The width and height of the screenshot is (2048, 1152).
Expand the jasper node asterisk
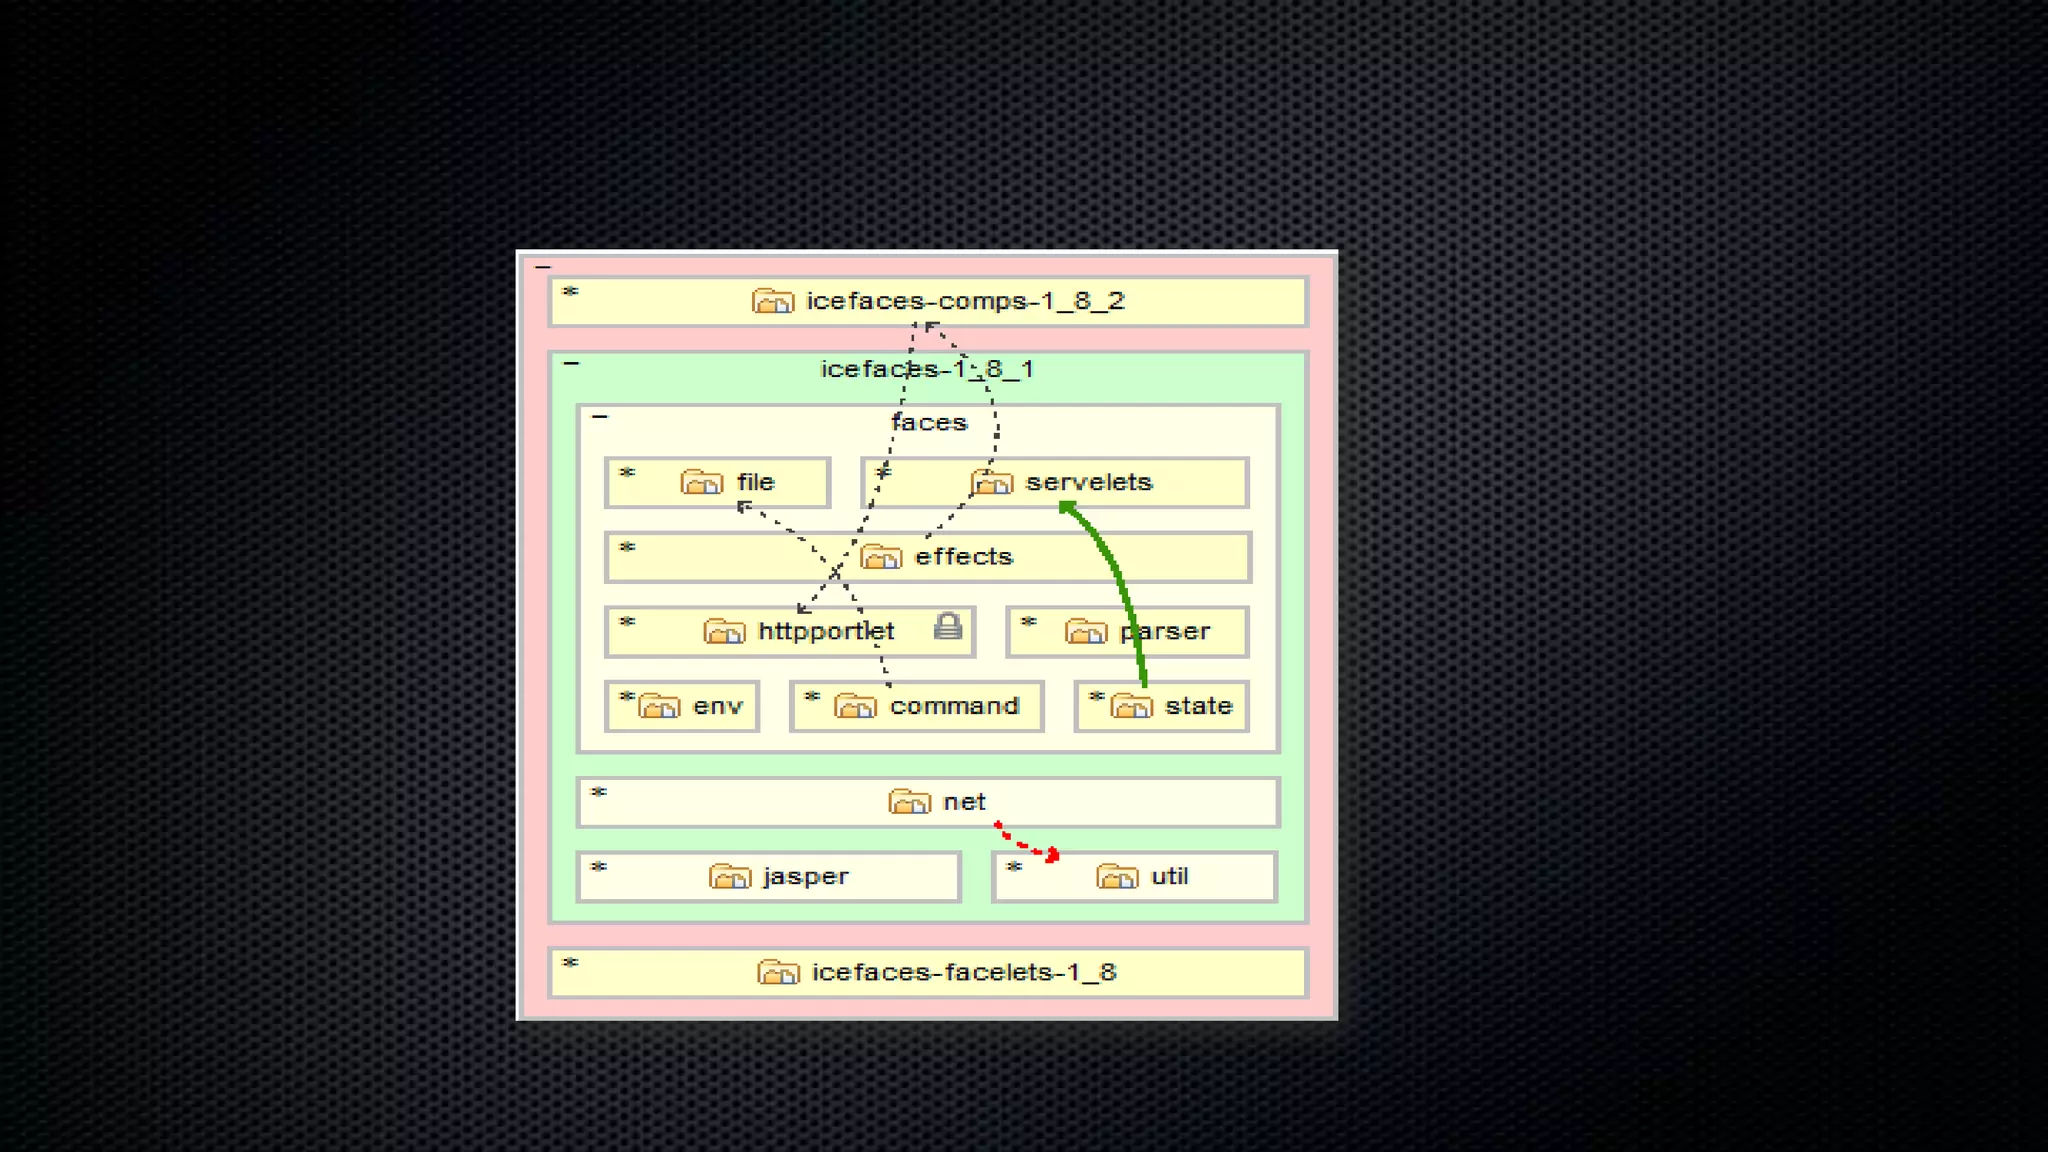click(x=599, y=869)
